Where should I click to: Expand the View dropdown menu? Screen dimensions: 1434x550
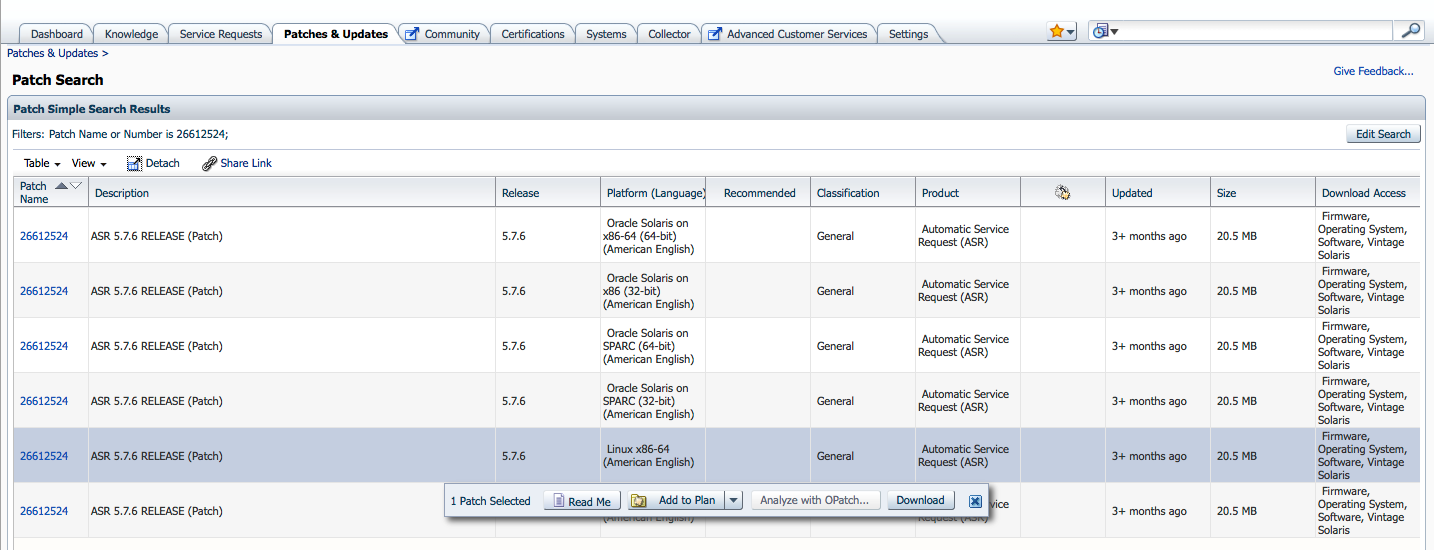click(89, 163)
